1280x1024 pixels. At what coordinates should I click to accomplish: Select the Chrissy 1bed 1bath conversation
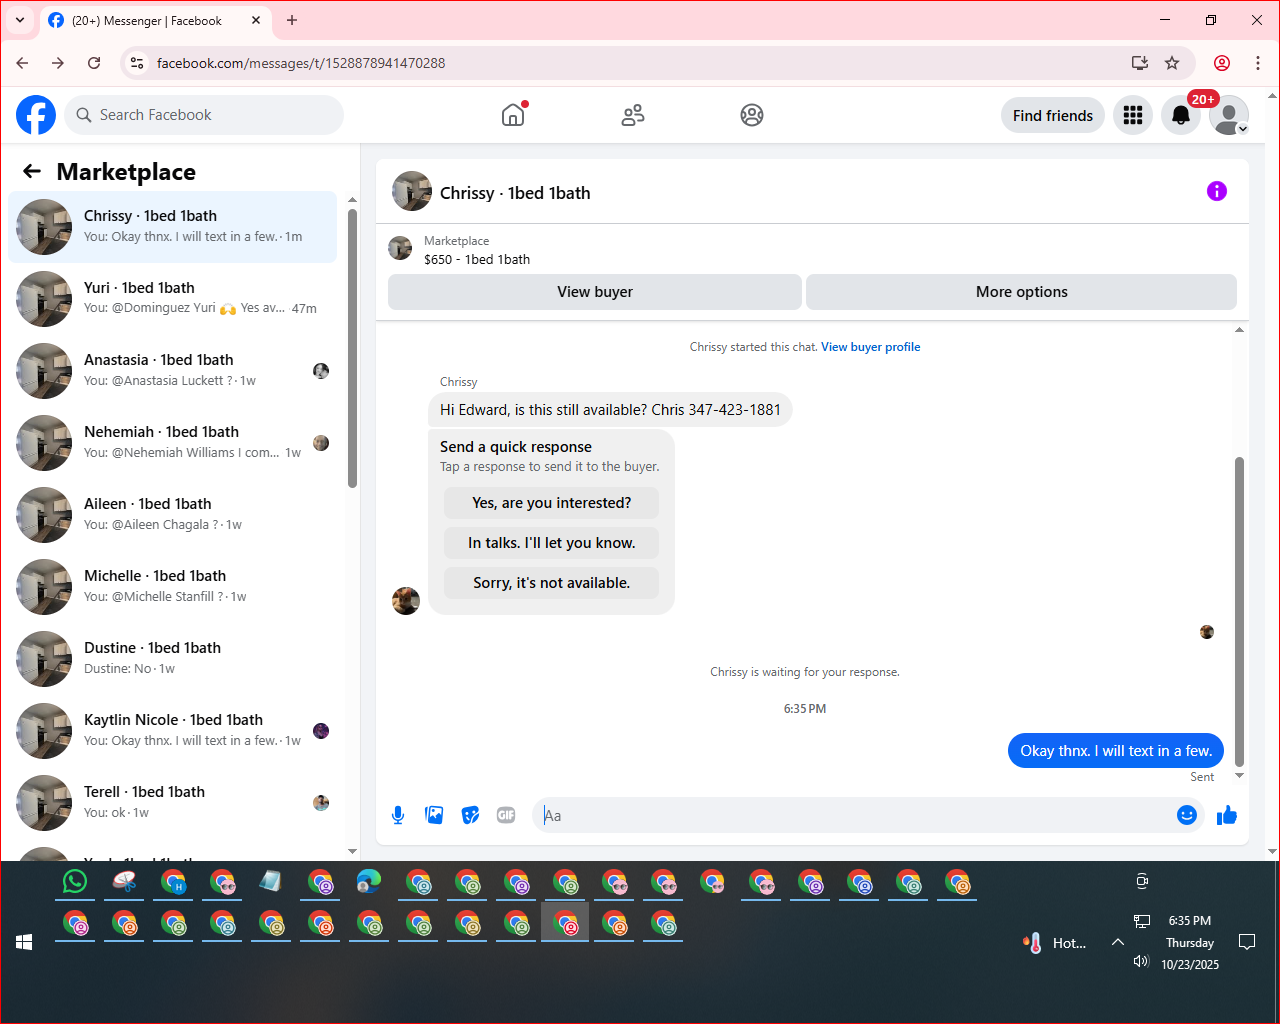click(x=173, y=227)
